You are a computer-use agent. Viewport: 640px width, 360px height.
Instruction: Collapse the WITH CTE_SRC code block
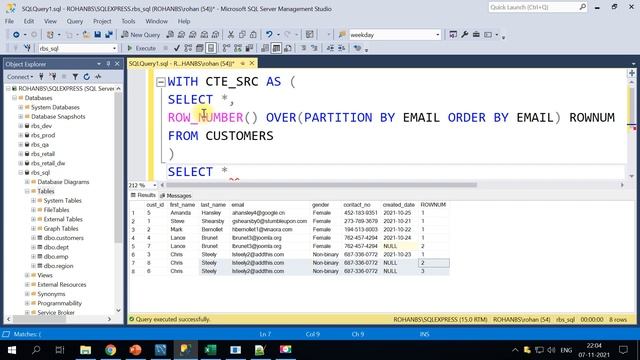point(161,82)
